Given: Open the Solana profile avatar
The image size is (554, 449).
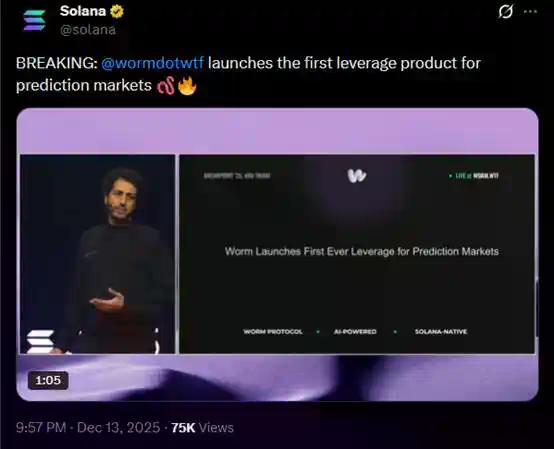Looking at the screenshot, I should (x=34, y=20).
